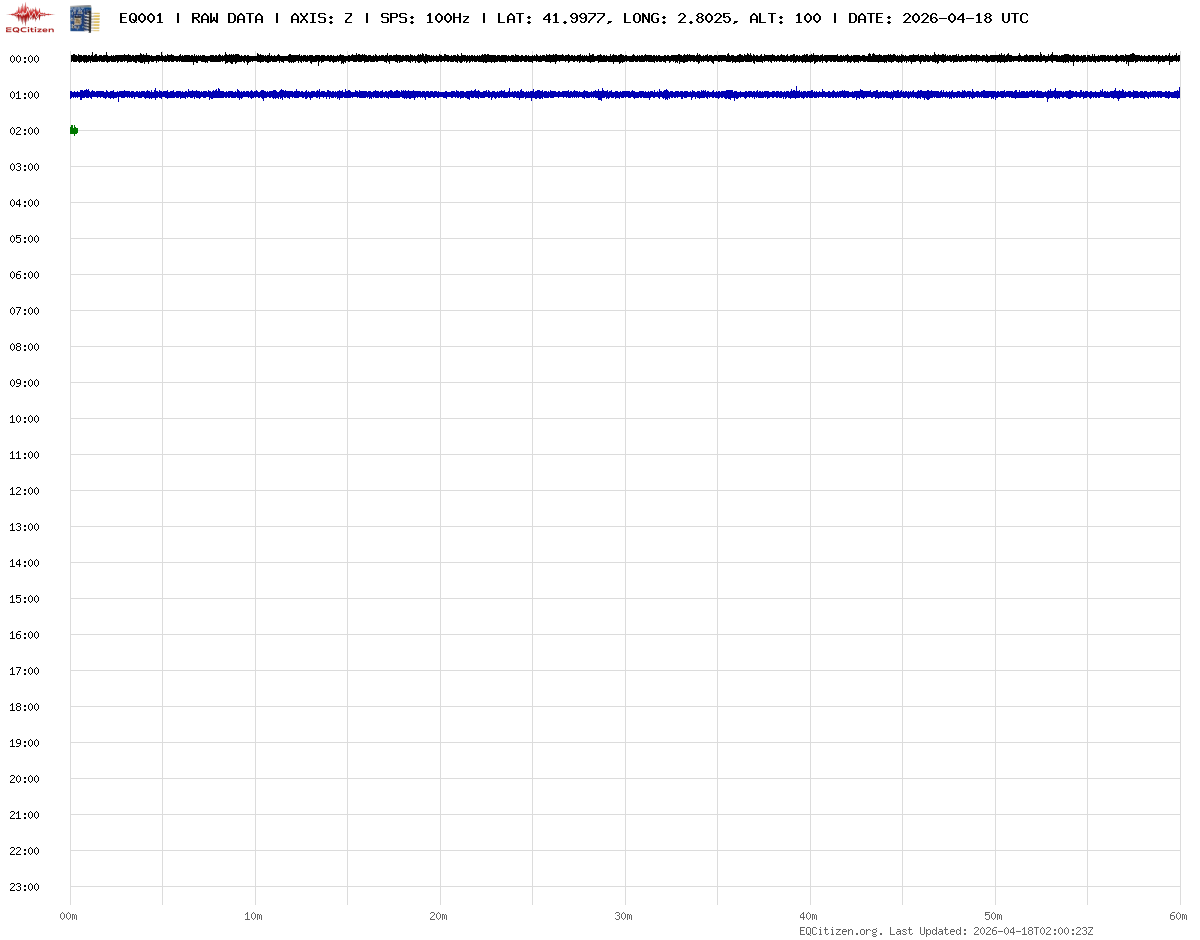Click the SPS: 100Hz header text
Viewport: 1200px width, 940px height.
tap(424, 18)
